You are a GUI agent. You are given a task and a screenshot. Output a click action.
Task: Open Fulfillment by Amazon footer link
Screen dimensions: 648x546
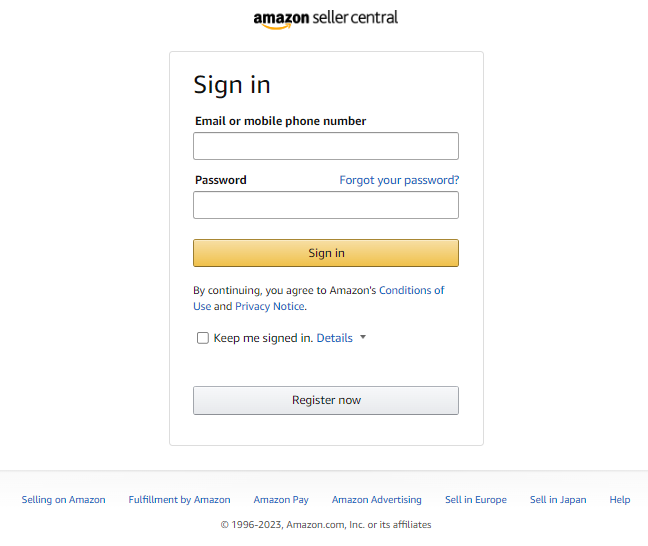[179, 500]
